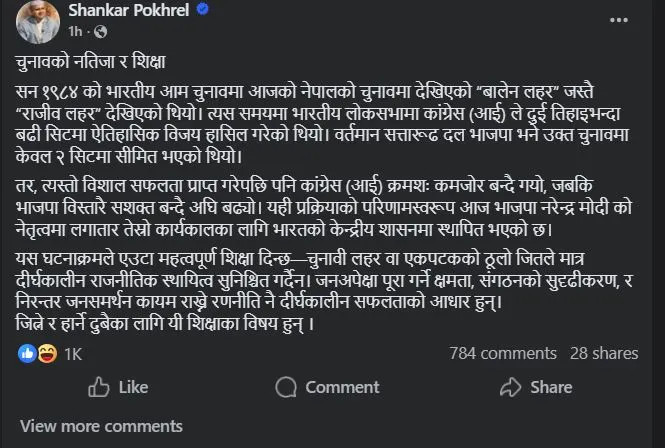Open the post's 1h timestamp link
Screen dimensions: 665x448
[75, 31]
